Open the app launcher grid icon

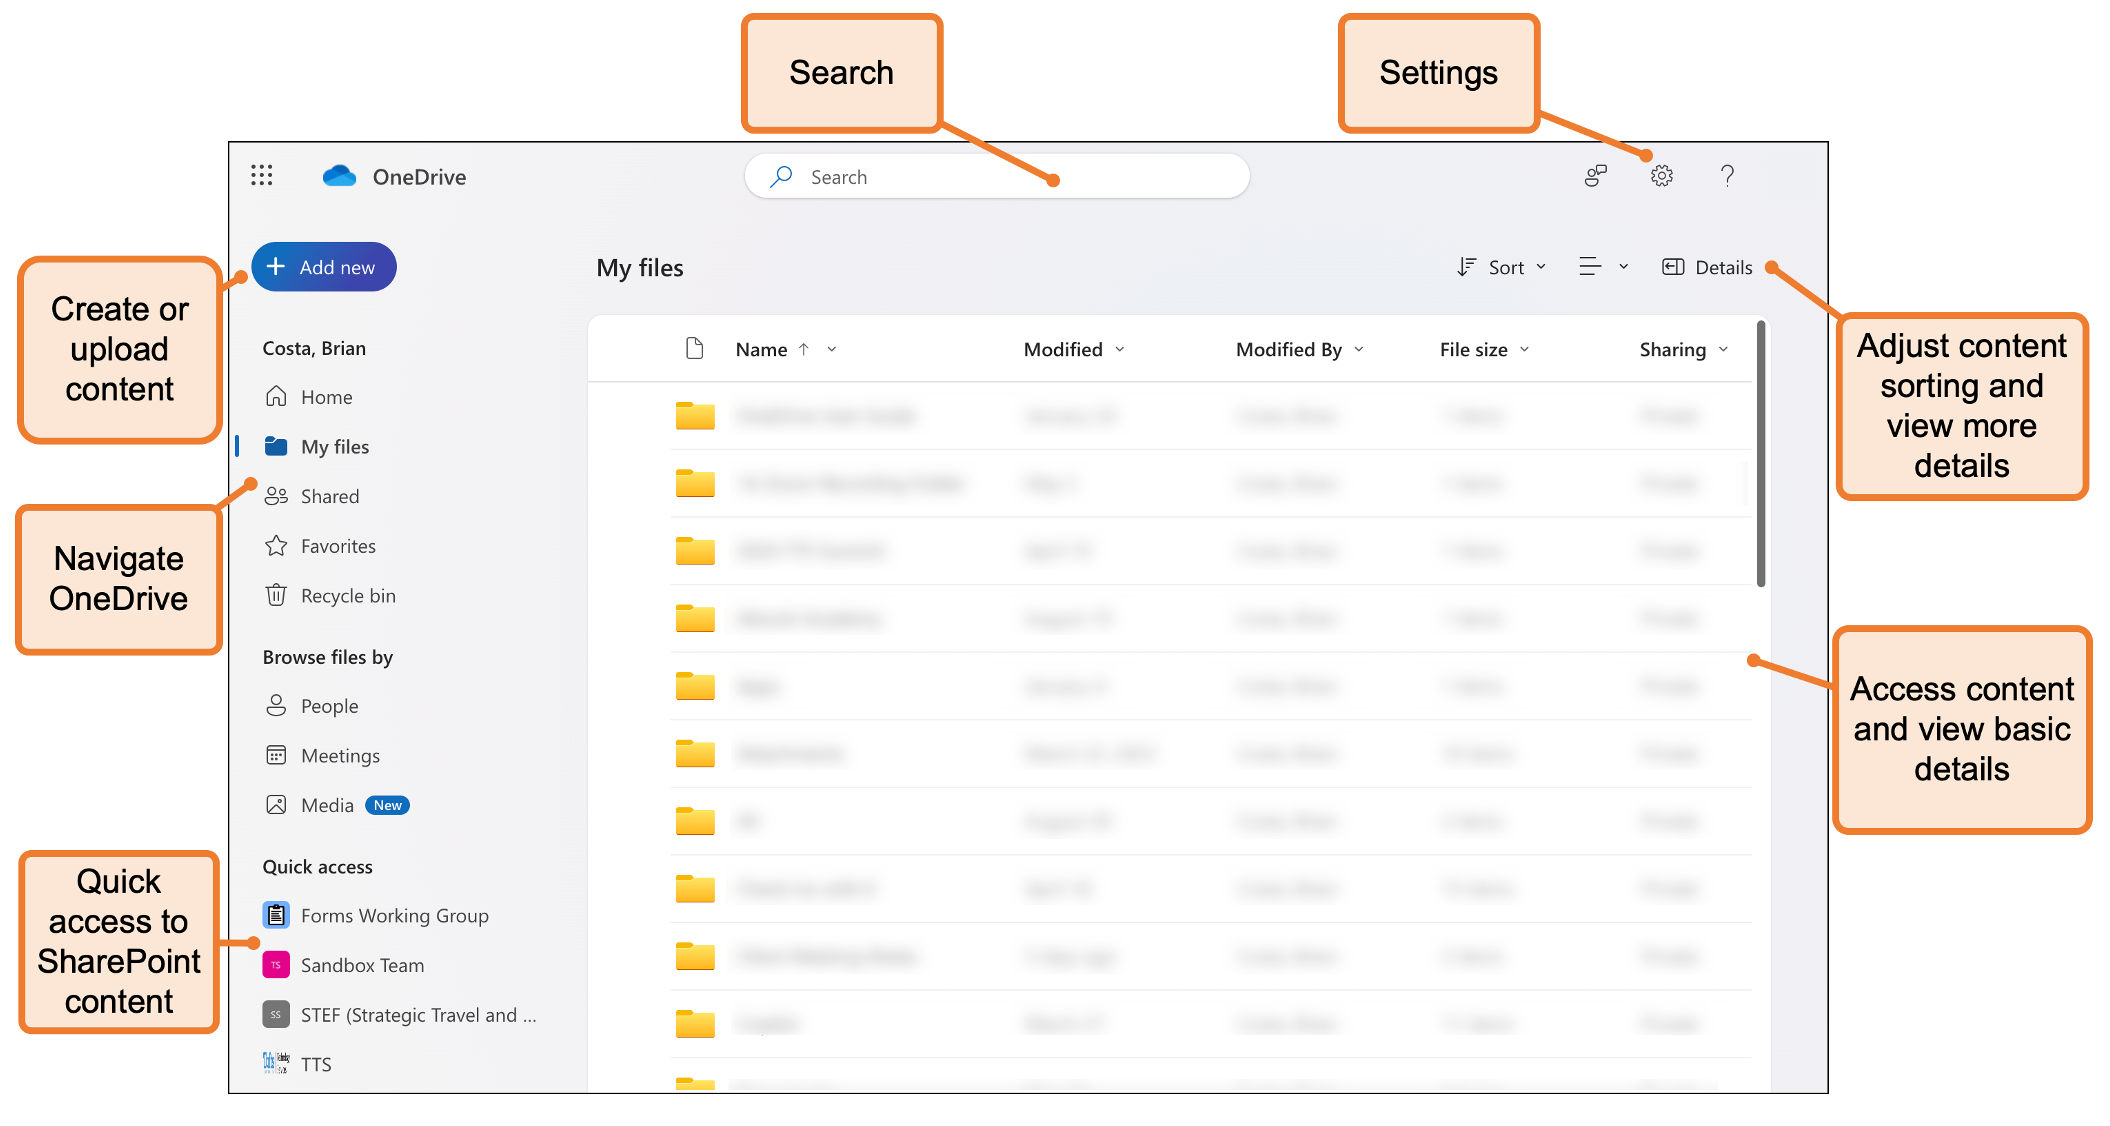pyautogui.click(x=262, y=176)
